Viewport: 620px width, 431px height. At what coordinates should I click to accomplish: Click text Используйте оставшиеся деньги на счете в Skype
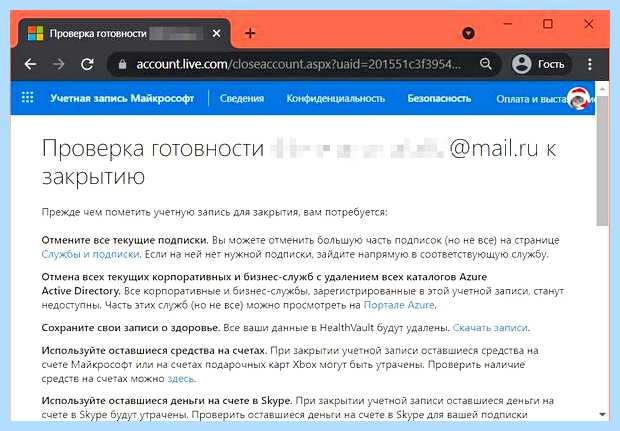pos(167,400)
